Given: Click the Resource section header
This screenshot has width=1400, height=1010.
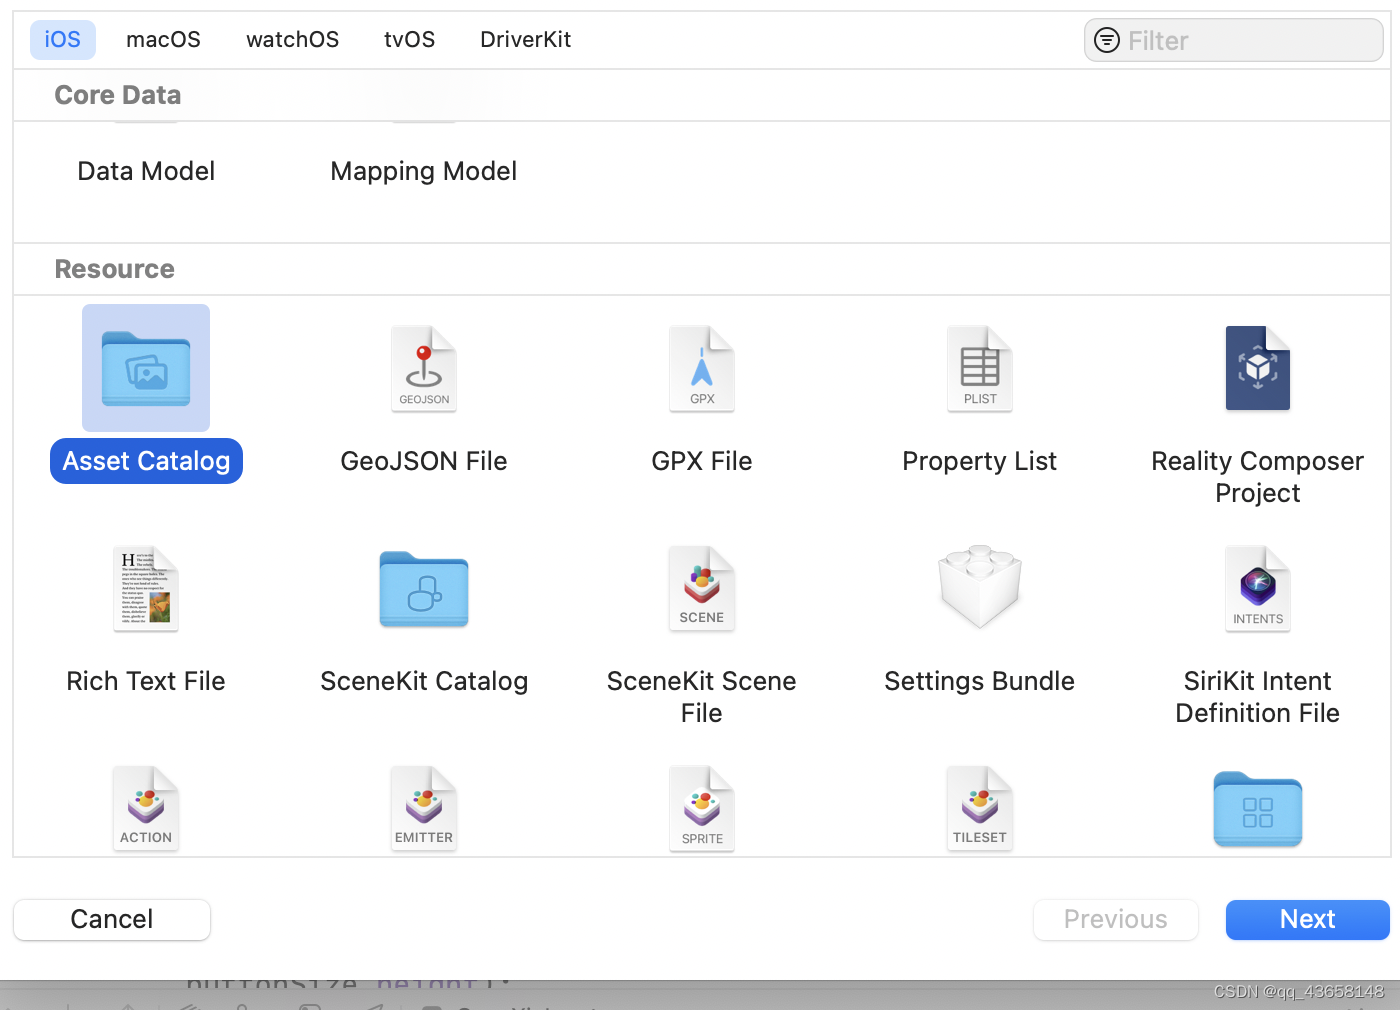Looking at the screenshot, I should pyautogui.click(x=115, y=269).
